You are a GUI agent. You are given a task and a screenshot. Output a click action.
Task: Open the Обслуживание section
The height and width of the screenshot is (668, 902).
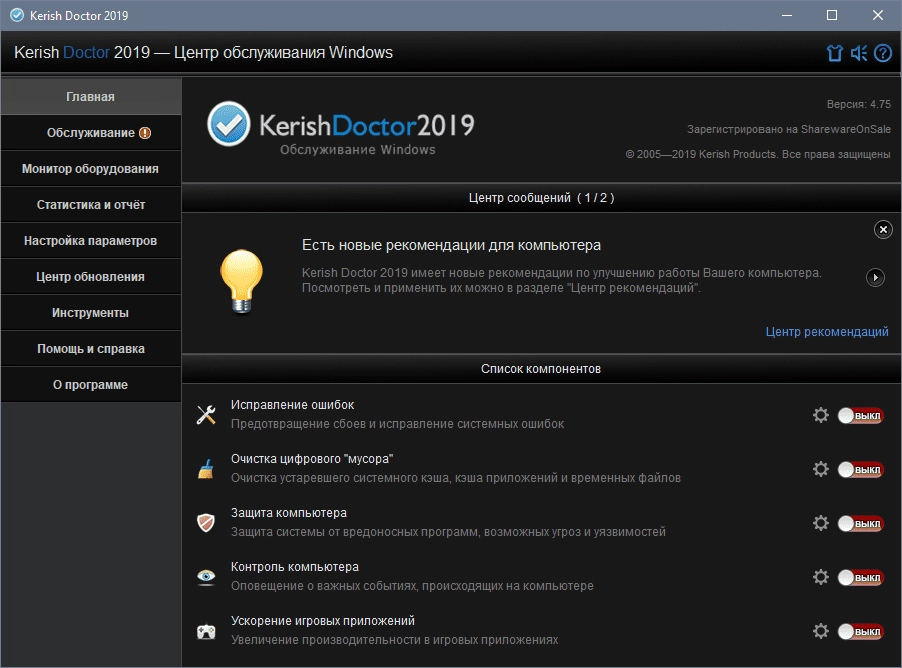coord(91,133)
